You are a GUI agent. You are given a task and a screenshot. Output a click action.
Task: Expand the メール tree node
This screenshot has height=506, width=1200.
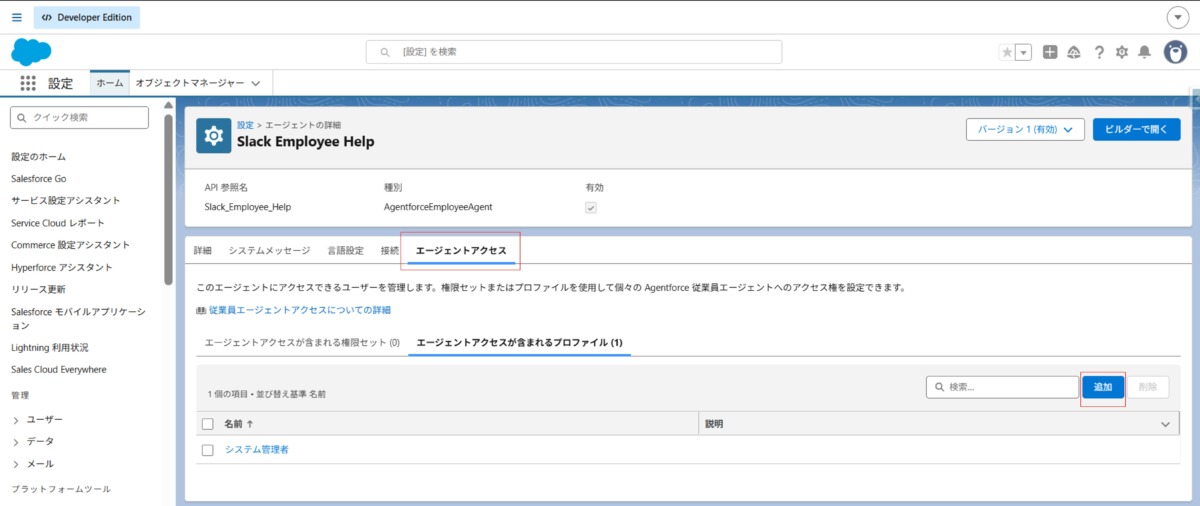[x=16, y=464]
